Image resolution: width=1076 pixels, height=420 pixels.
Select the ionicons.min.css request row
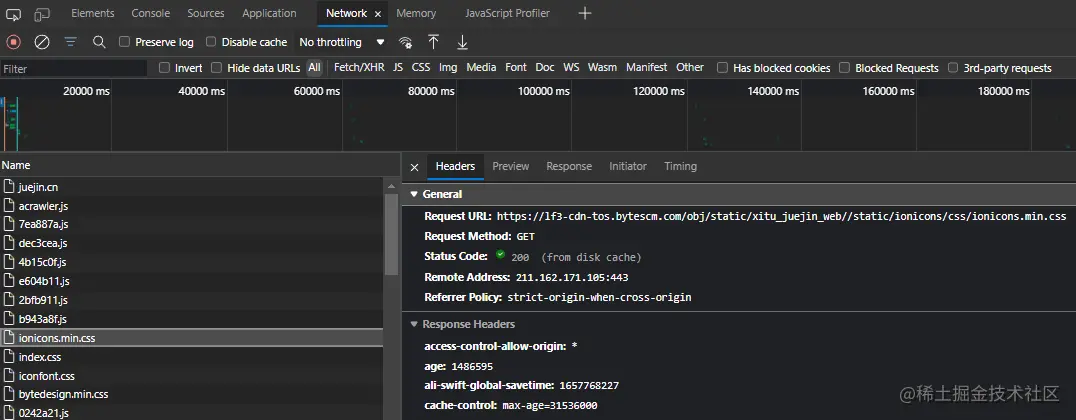pos(191,338)
